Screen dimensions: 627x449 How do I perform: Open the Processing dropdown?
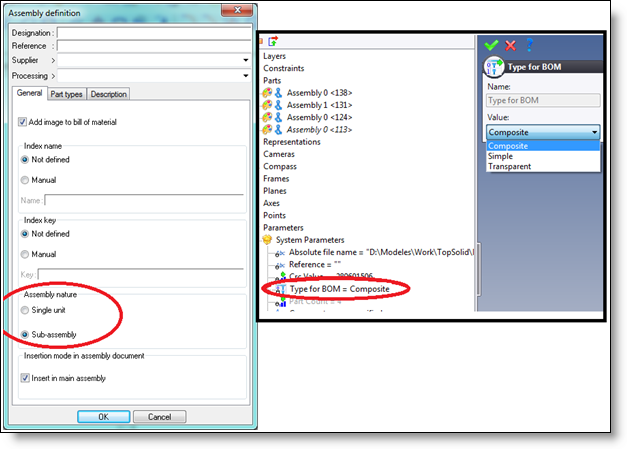pyautogui.click(x=245, y=75)
